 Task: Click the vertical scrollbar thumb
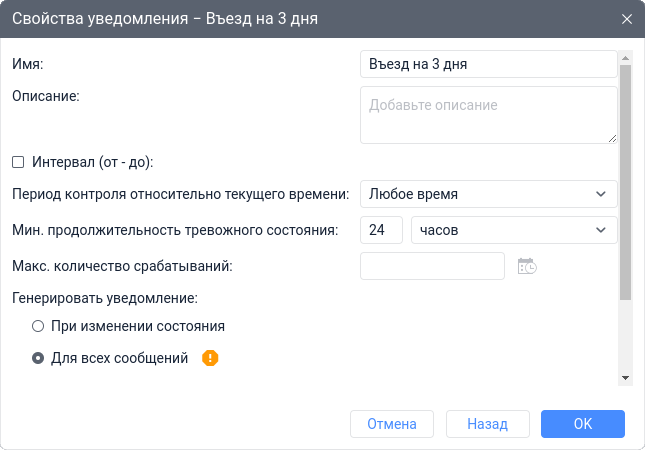tap(626, 180)
